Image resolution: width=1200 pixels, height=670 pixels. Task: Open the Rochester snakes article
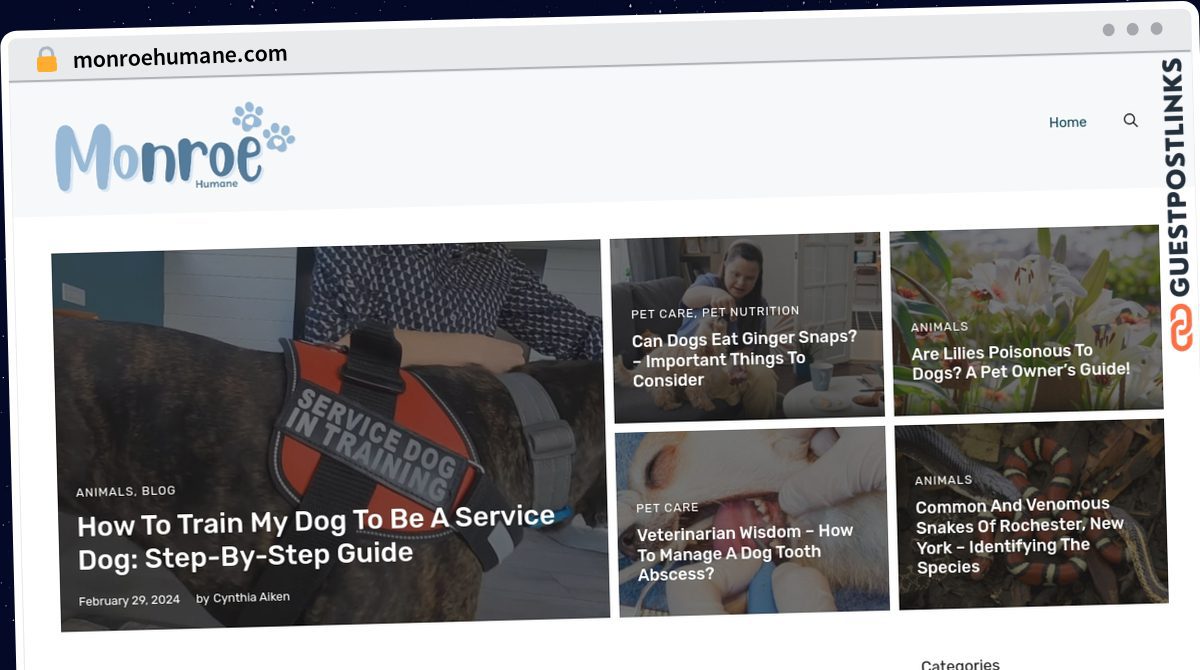(x=1019, y=535)
